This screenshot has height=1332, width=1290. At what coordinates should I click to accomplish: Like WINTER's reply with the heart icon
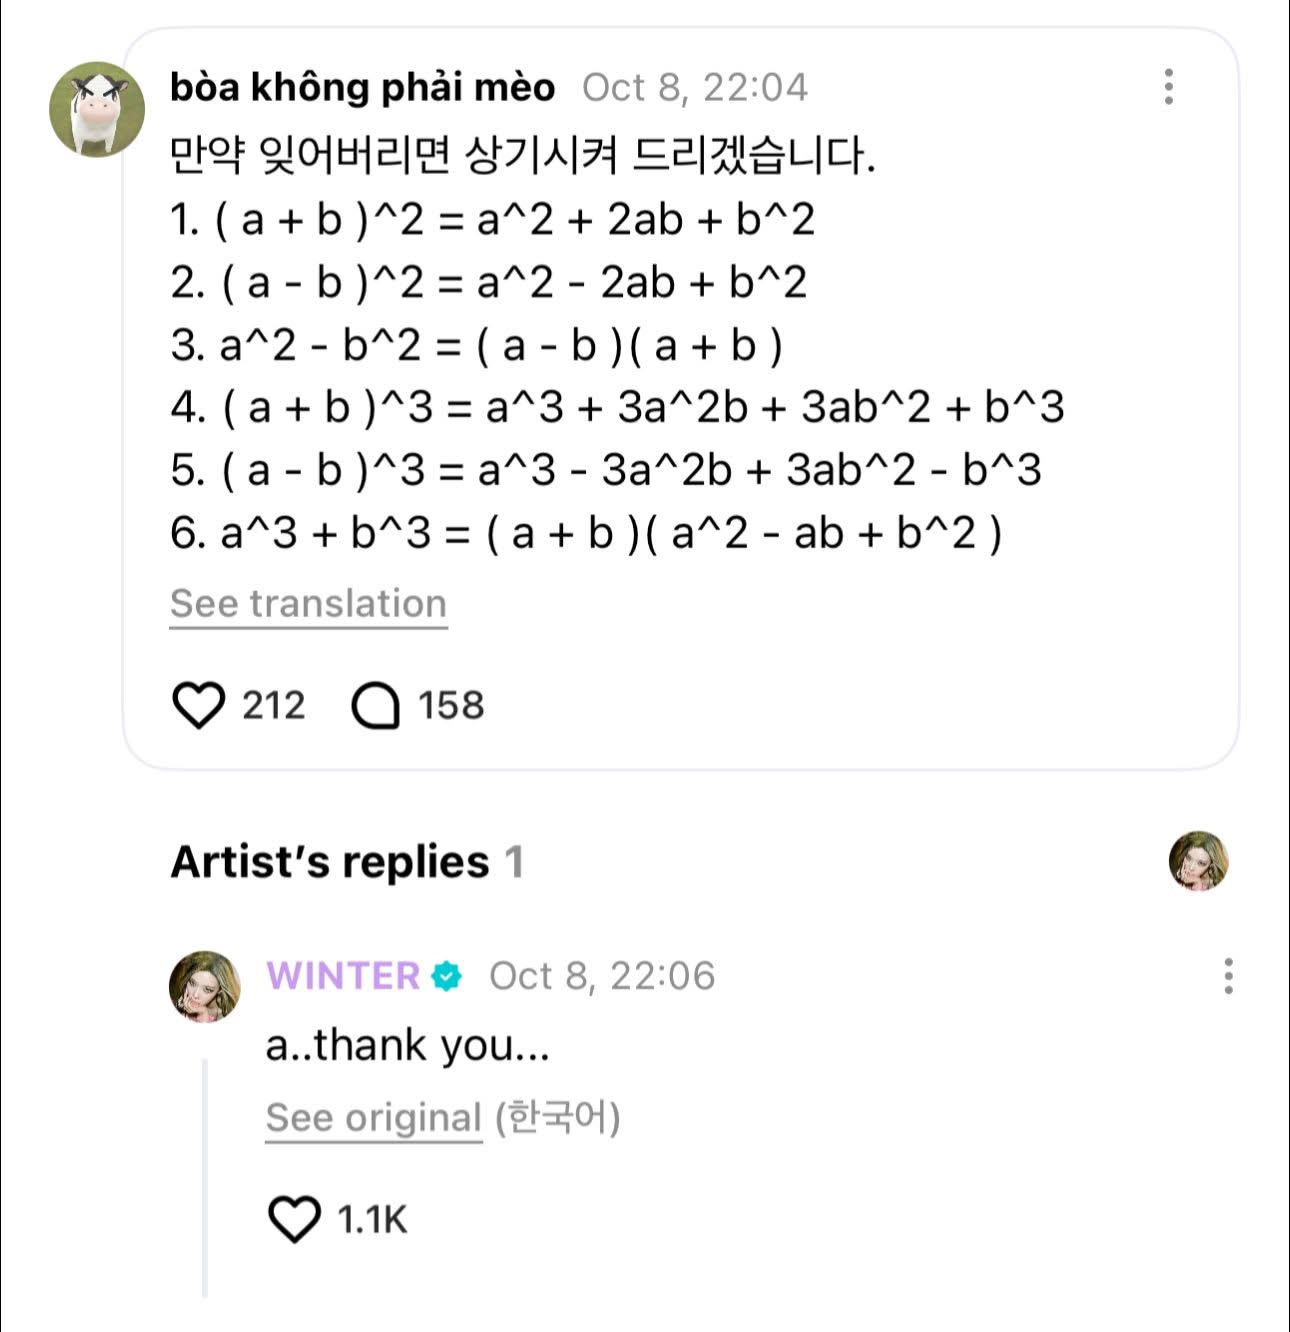coord(294,1219)
